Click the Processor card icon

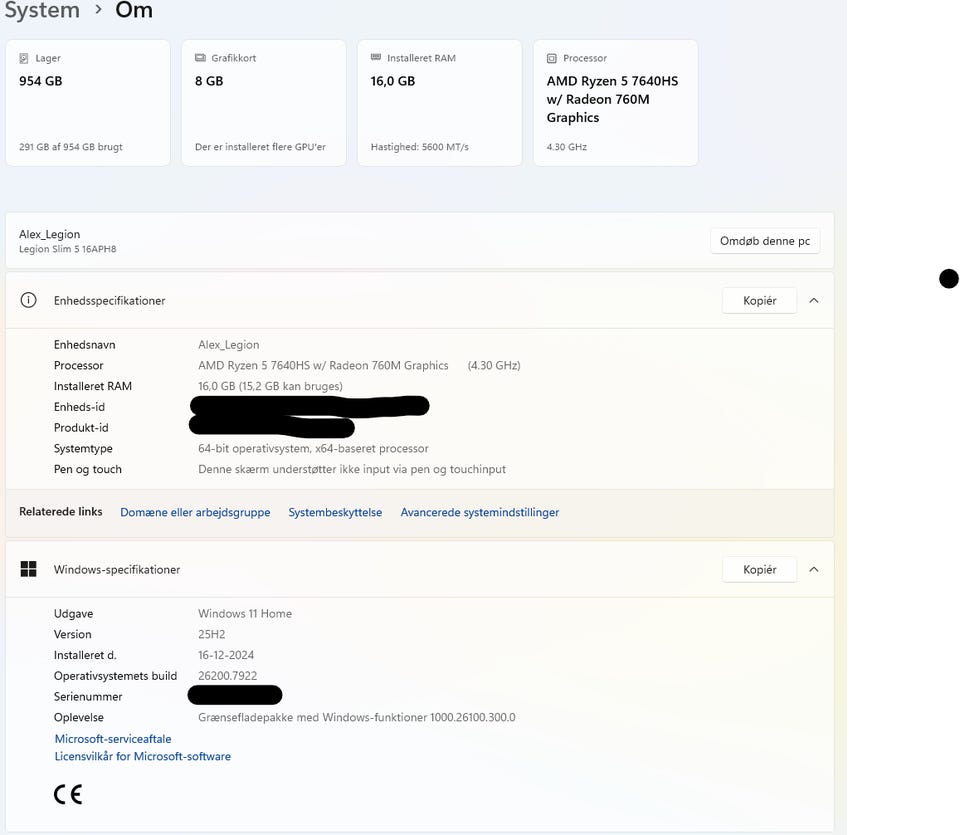[552, 58]
